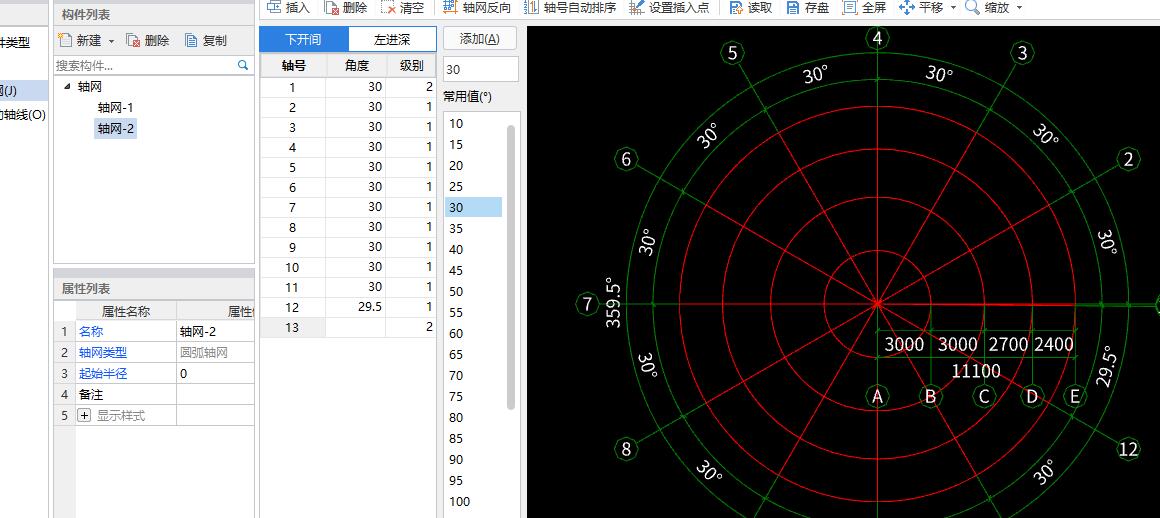Click the 全屏 (Fullscreen) toolbar icon

pyautogui.click(x=850, y=7)
